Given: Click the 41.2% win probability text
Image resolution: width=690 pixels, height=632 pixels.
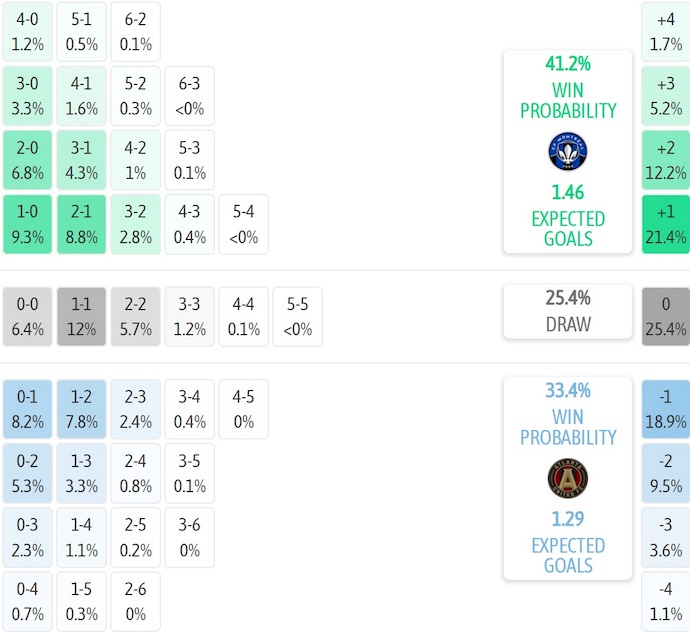Looking at the screenshot, I should click(x=567, y=64).
